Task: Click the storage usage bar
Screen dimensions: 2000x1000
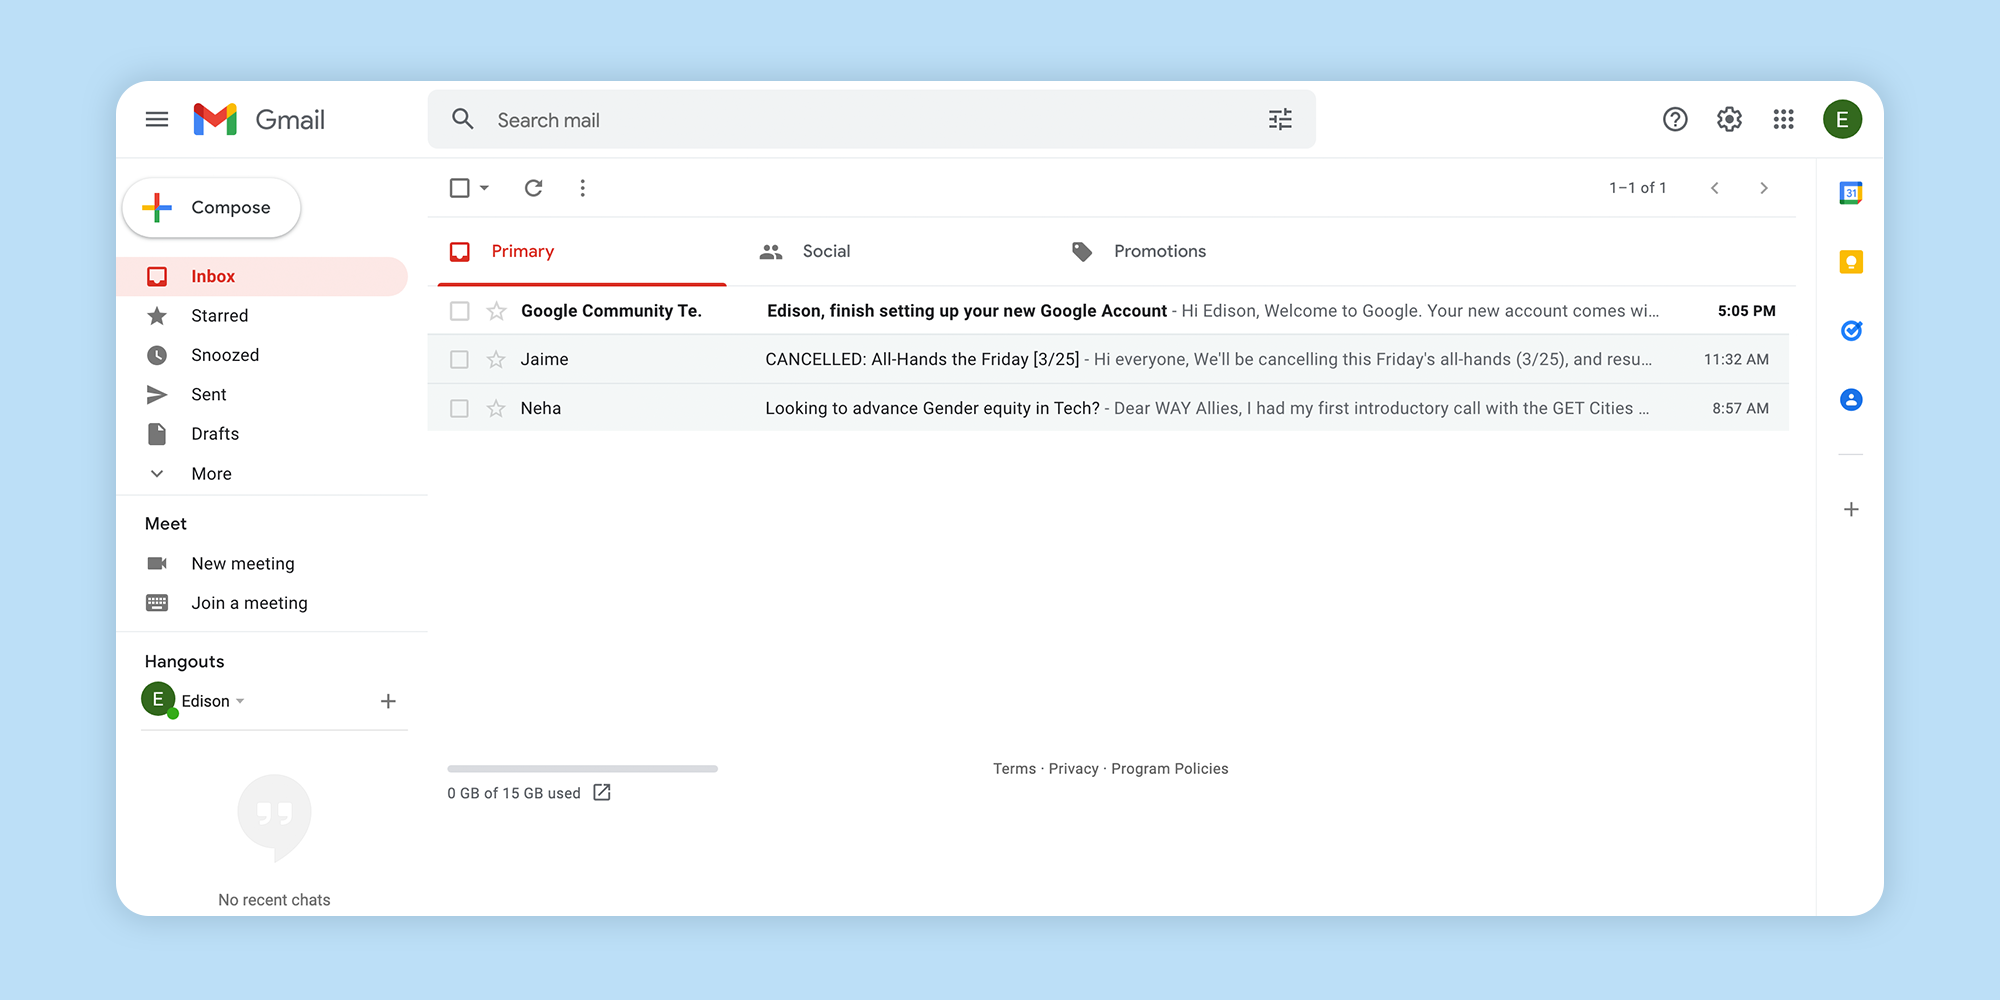Action: (x=583, y=769)
